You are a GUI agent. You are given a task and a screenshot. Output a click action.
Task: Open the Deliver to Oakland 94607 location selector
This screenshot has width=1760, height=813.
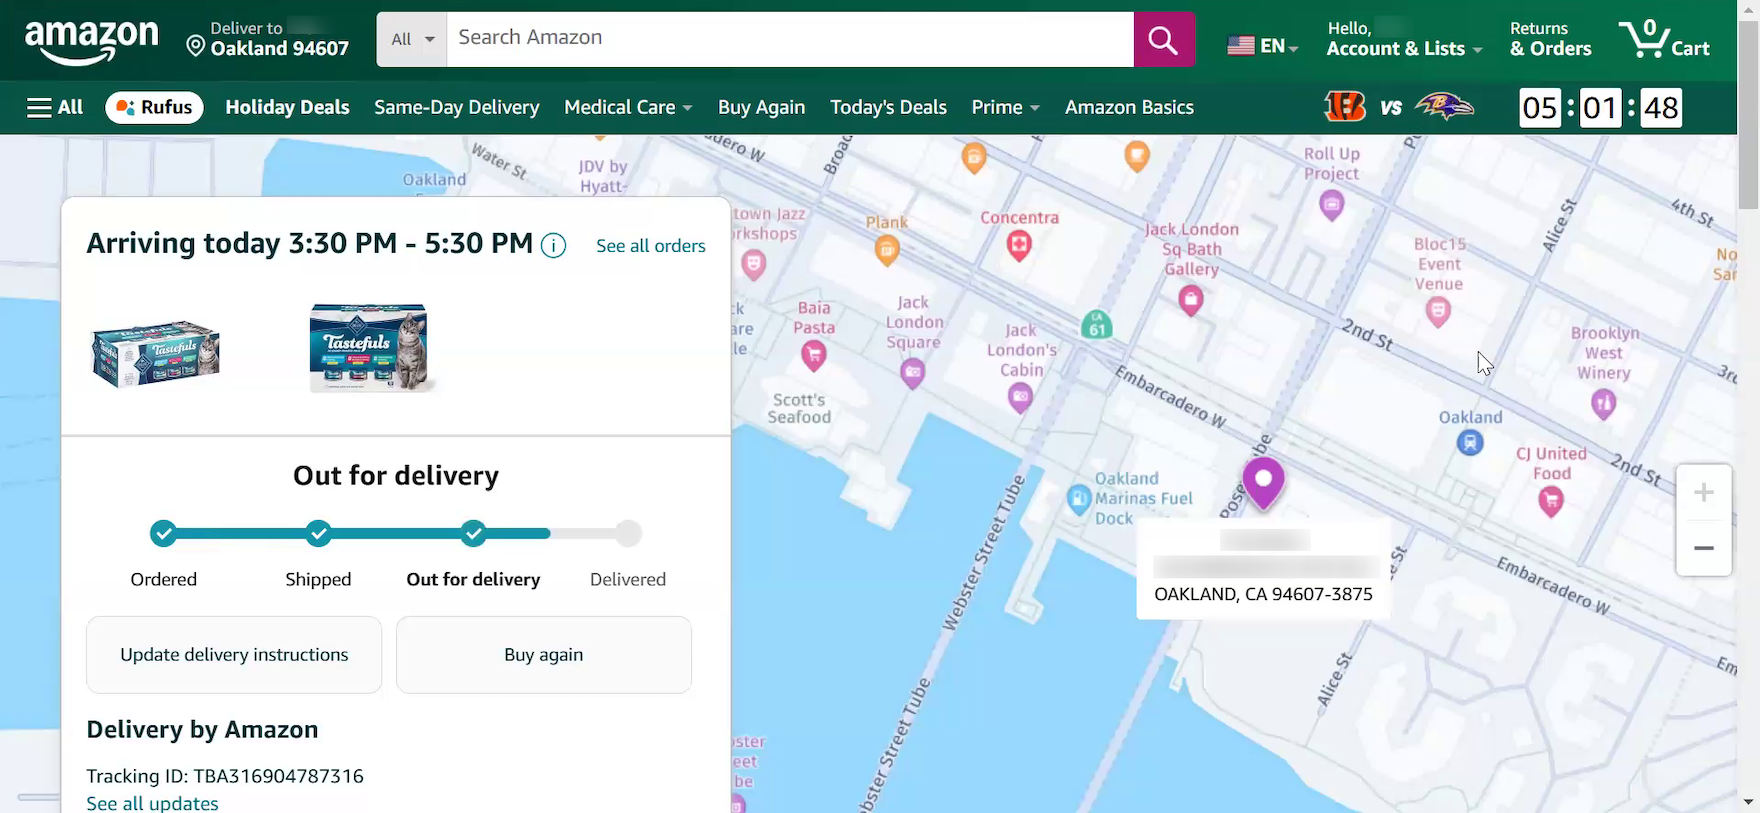[268, 39]
